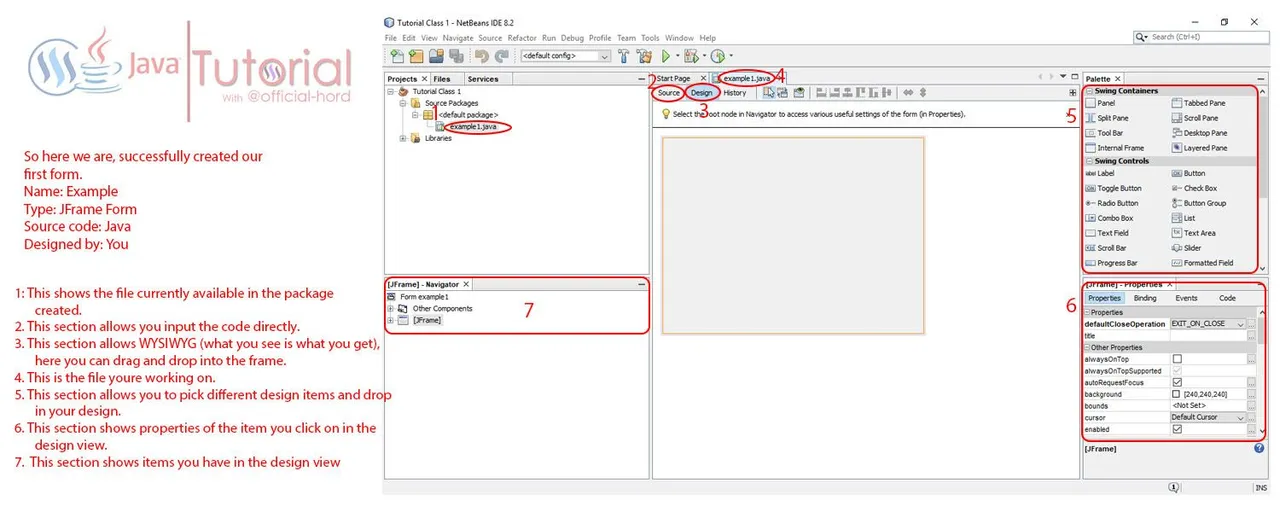Select Text Field palette component
The image size is (1280, 512).
(1106, 233)
